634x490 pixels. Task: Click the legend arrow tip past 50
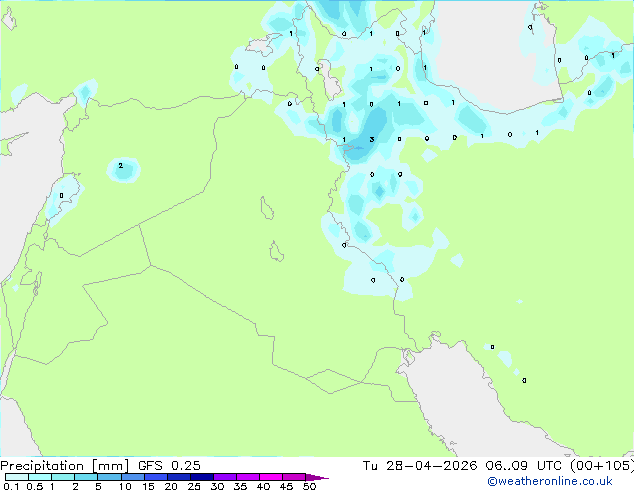click(317, 477)
